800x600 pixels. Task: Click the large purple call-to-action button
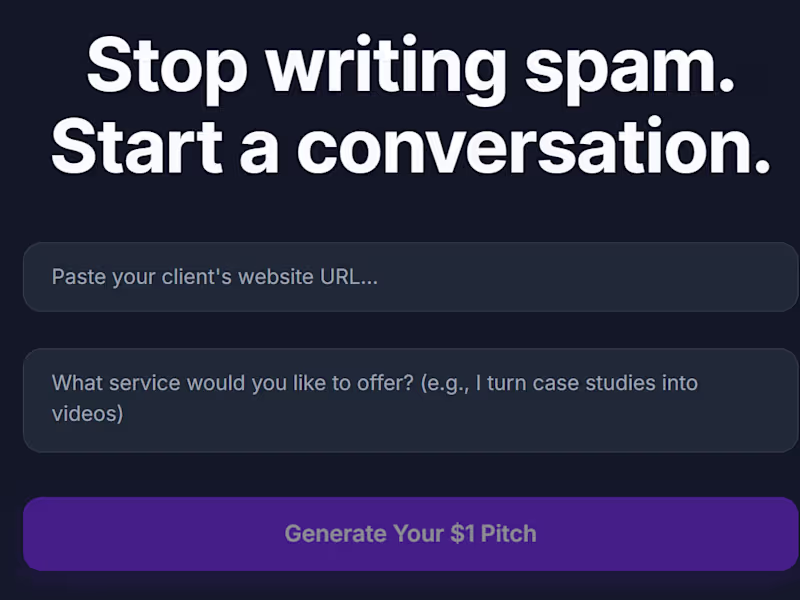point(400,533)
